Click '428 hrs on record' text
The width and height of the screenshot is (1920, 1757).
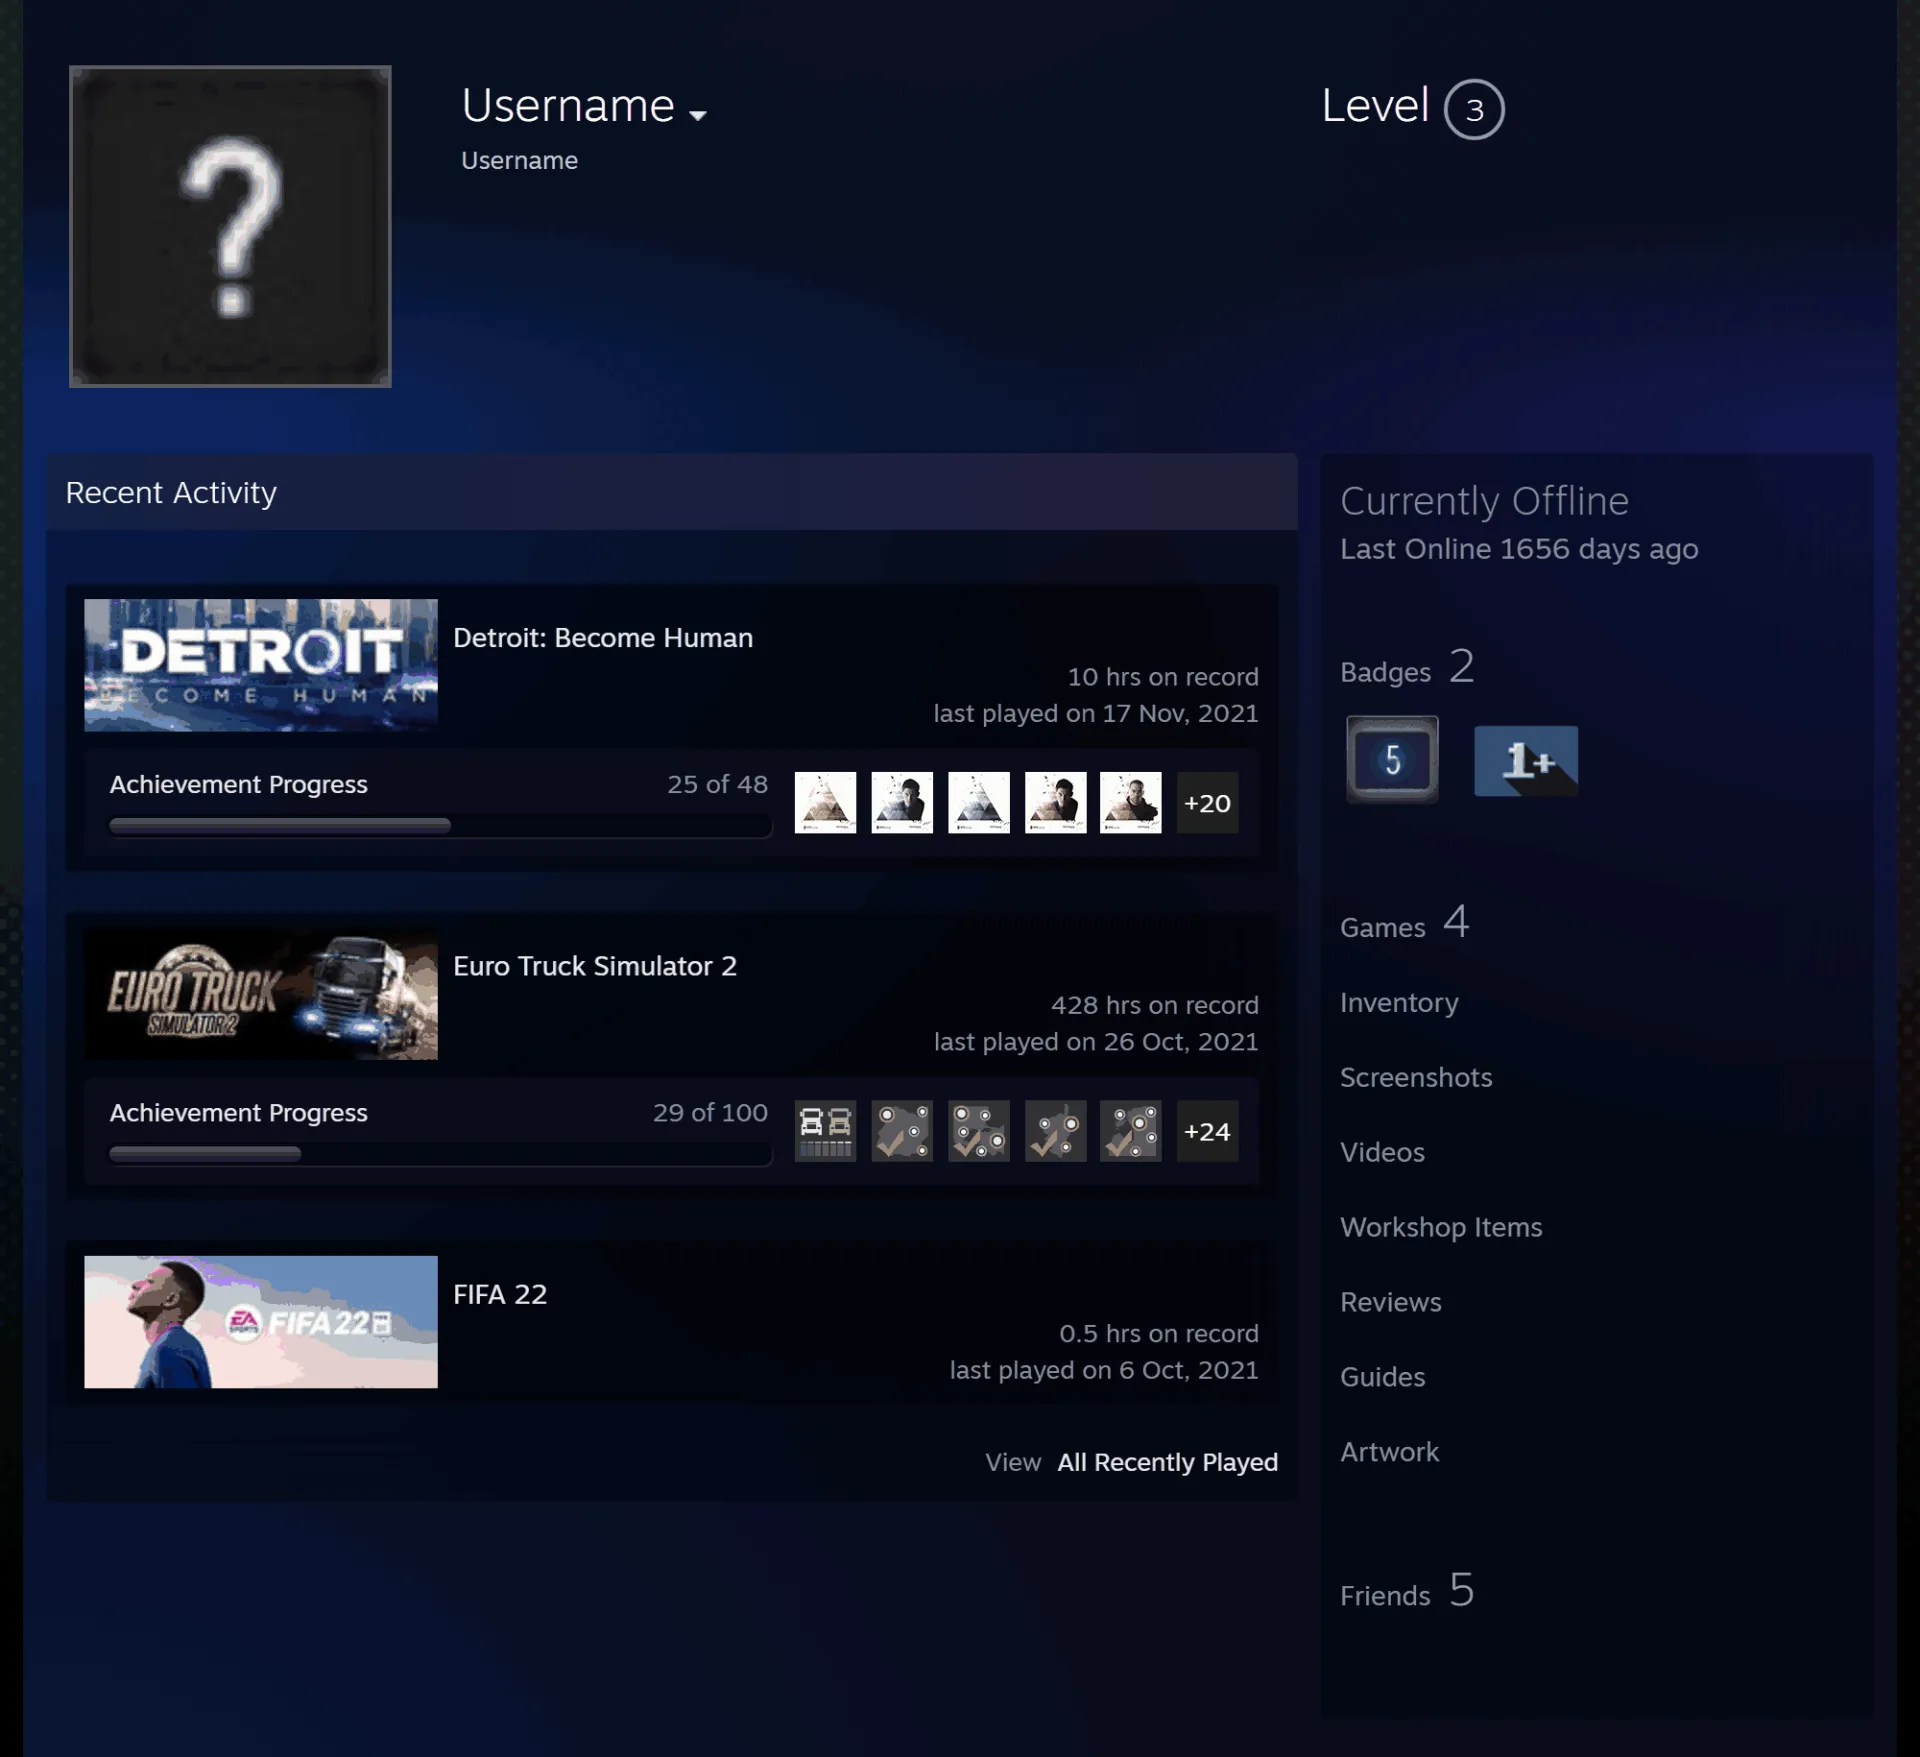(x=1154, y=1005)
